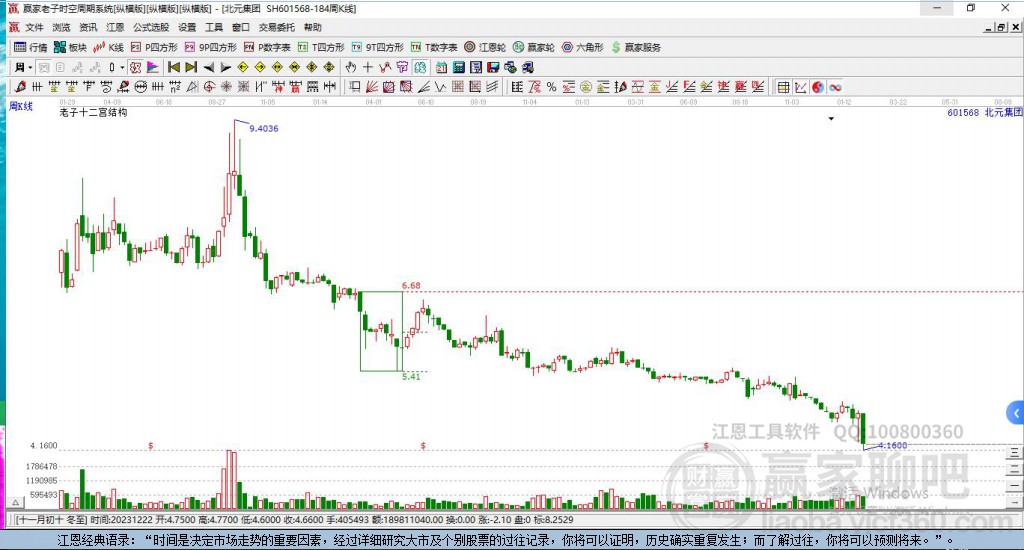
Task: Open the 公式选股 menu
Action: [x=151, y=27]
